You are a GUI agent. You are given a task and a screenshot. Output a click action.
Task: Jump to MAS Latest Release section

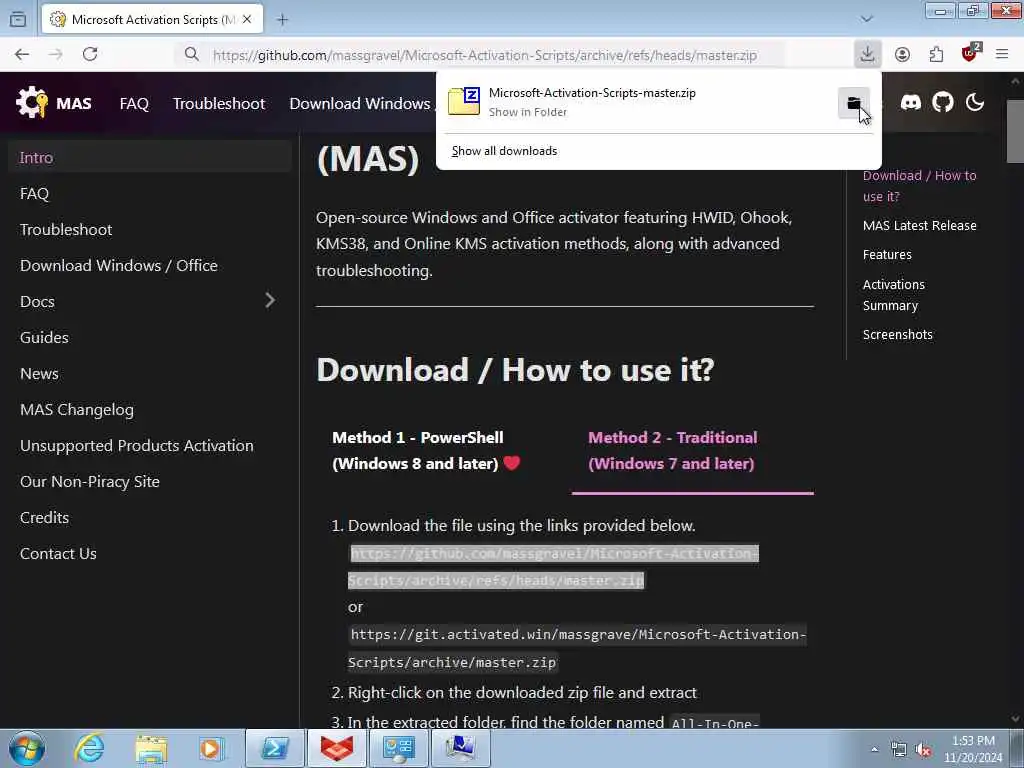click(x=920, y=225)
